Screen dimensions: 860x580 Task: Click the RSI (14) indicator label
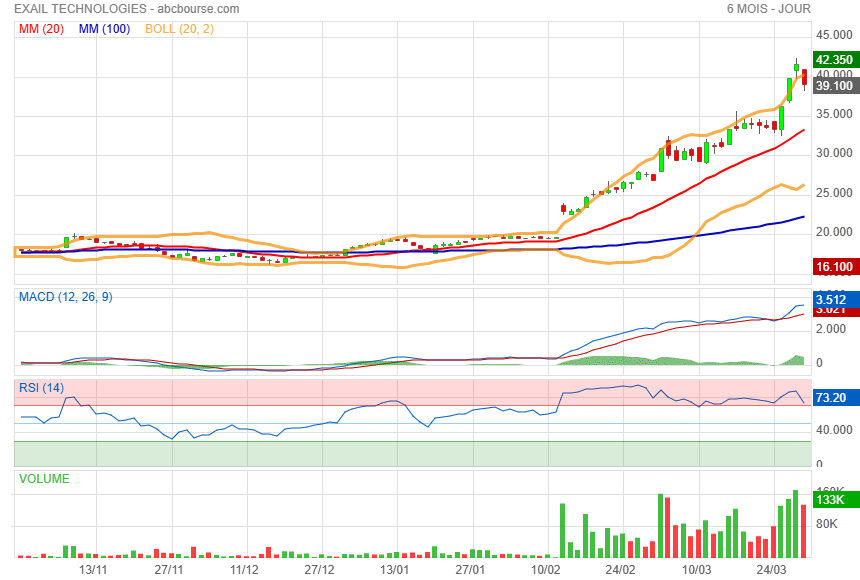(x=42, y=388)
